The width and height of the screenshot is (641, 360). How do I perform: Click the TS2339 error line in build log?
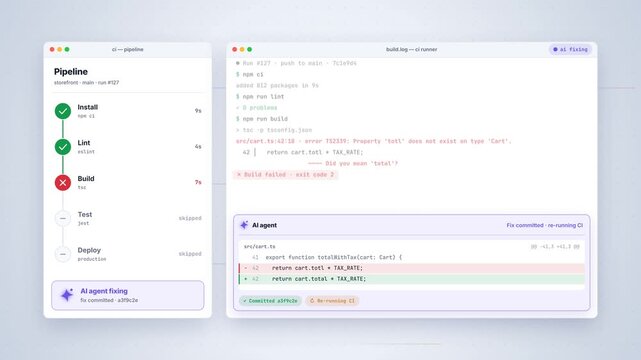pos(373,141)
